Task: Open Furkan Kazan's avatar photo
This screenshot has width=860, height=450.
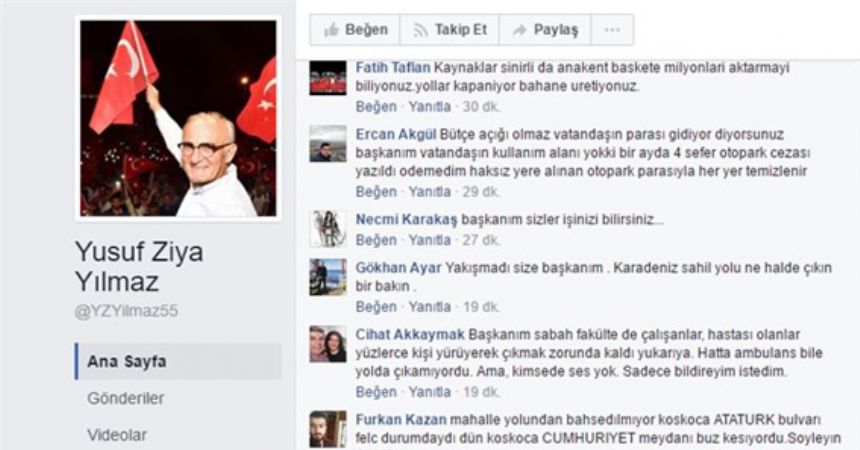Action: pyautogui.click(x=328, y=429)
